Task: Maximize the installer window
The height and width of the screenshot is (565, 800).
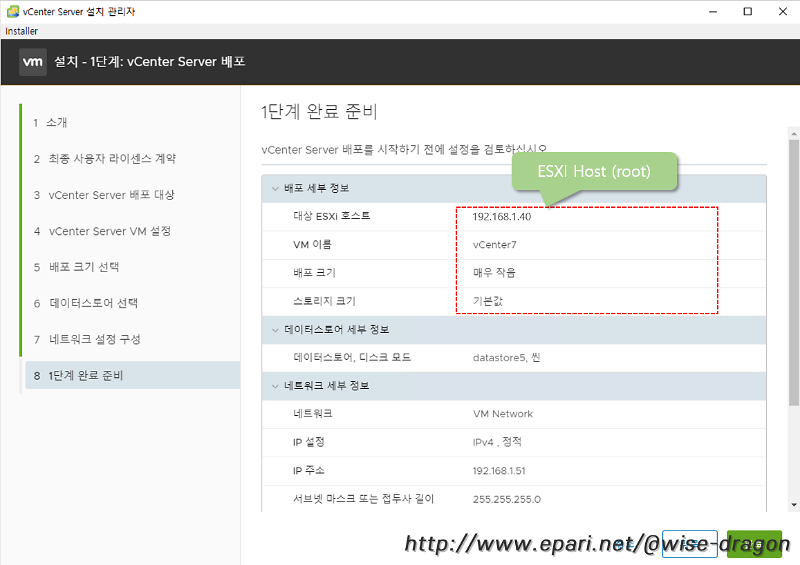Action: 747,11
